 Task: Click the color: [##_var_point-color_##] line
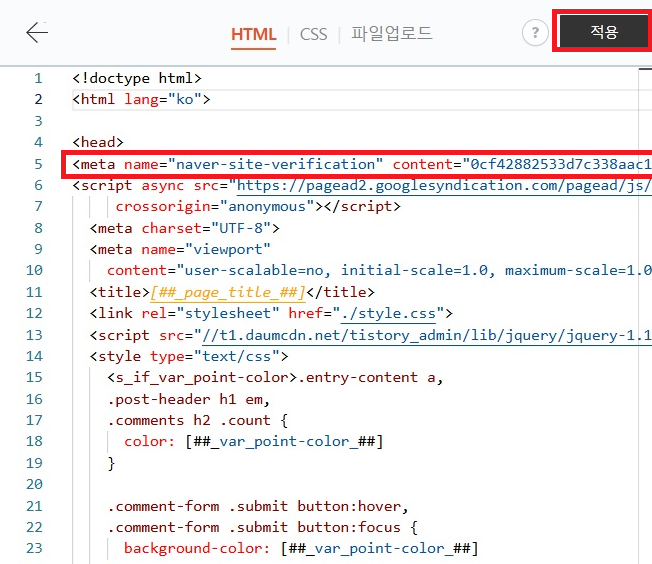click(x=254, y=441)
